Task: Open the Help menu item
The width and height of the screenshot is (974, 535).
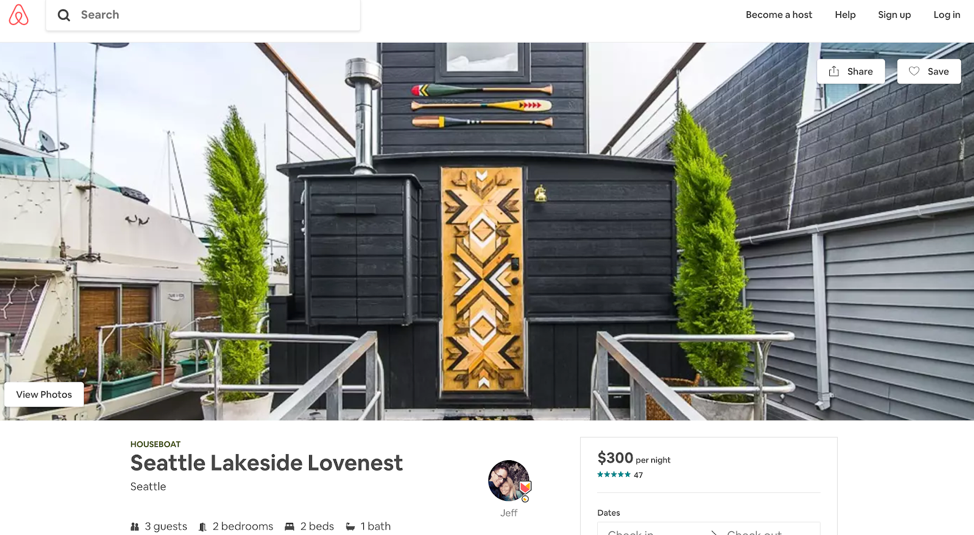Action: (x=845, y=15)
